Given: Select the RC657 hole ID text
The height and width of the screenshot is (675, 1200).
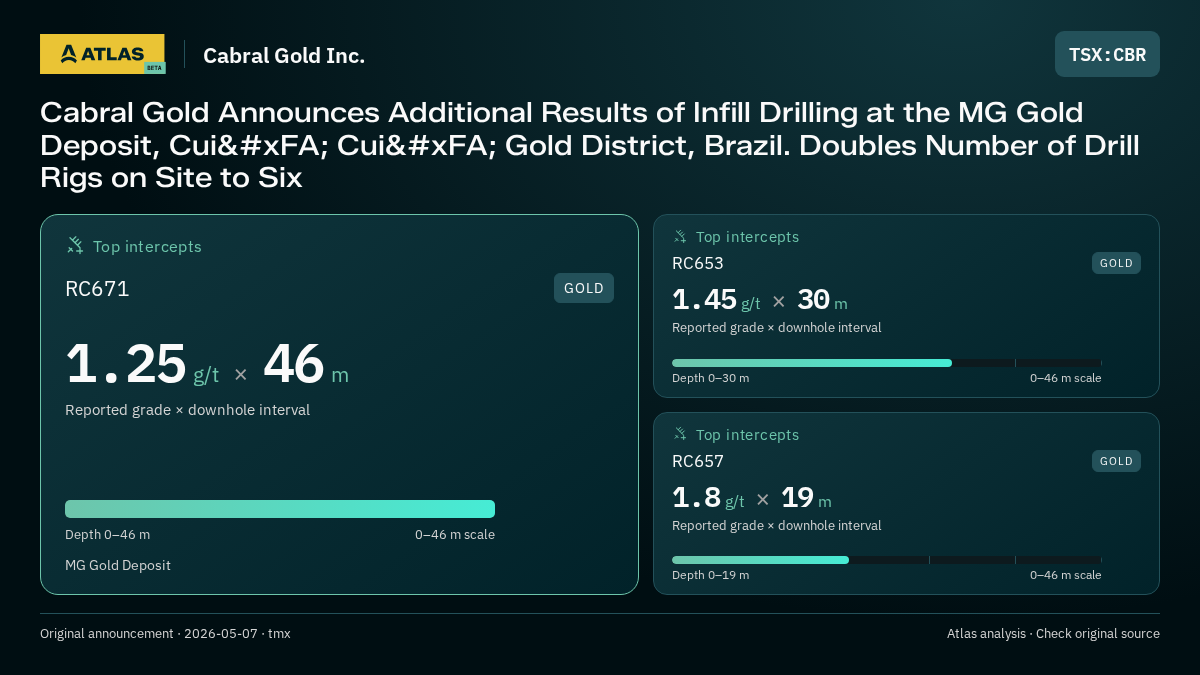Looking at the screenshot, I should click(698, 461).
